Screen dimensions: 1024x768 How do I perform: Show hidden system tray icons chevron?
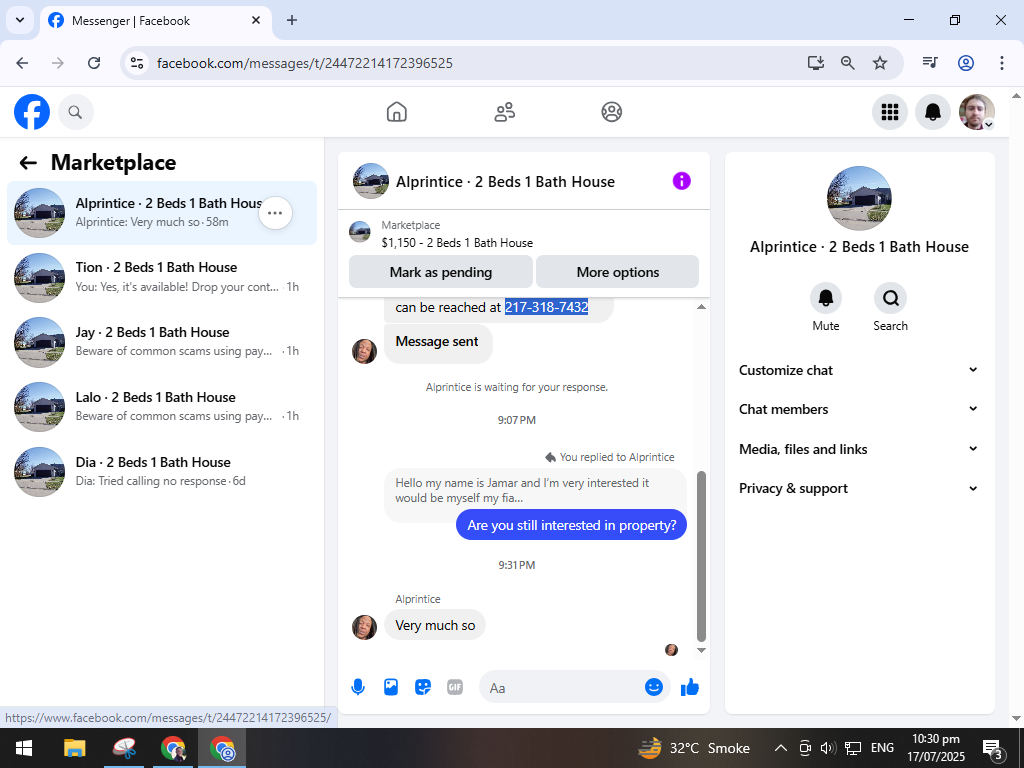[x=780, y=748]
